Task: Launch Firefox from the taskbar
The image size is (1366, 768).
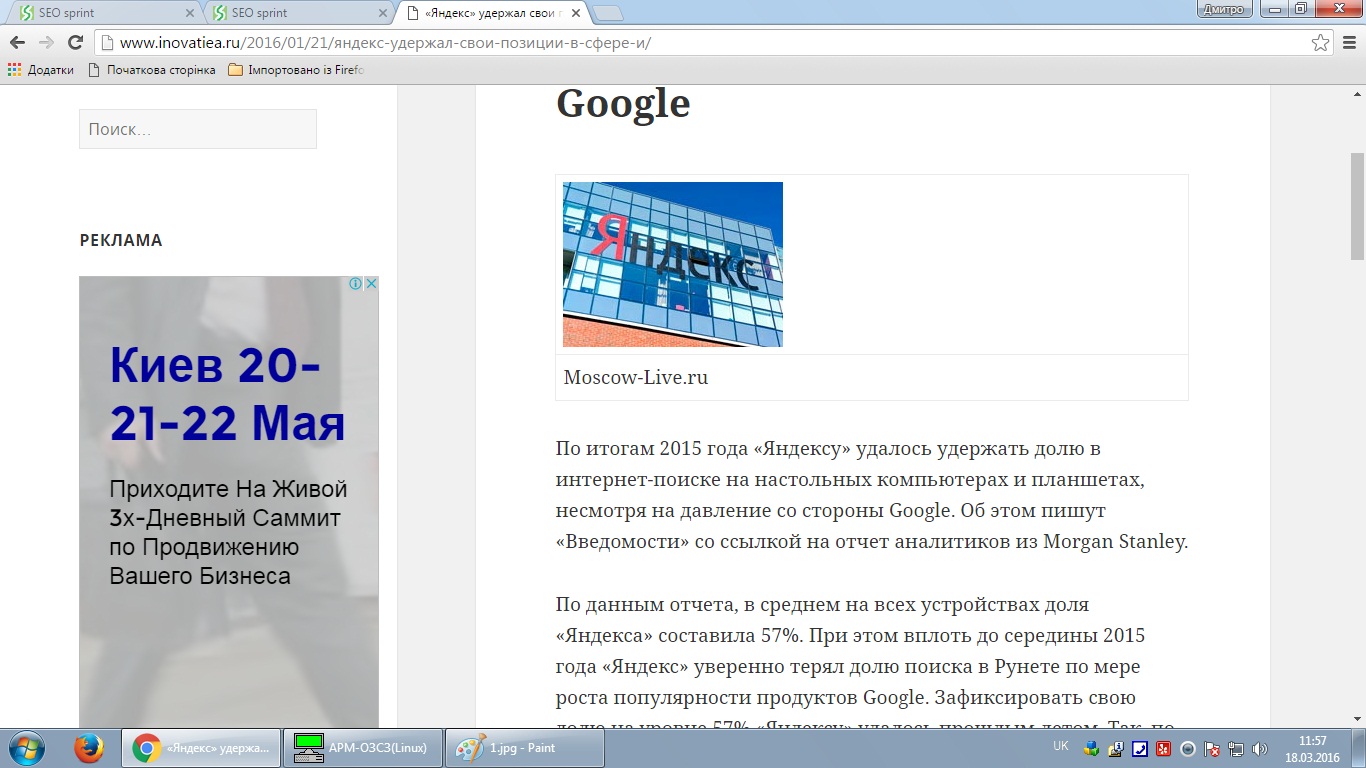Action: 89,748
